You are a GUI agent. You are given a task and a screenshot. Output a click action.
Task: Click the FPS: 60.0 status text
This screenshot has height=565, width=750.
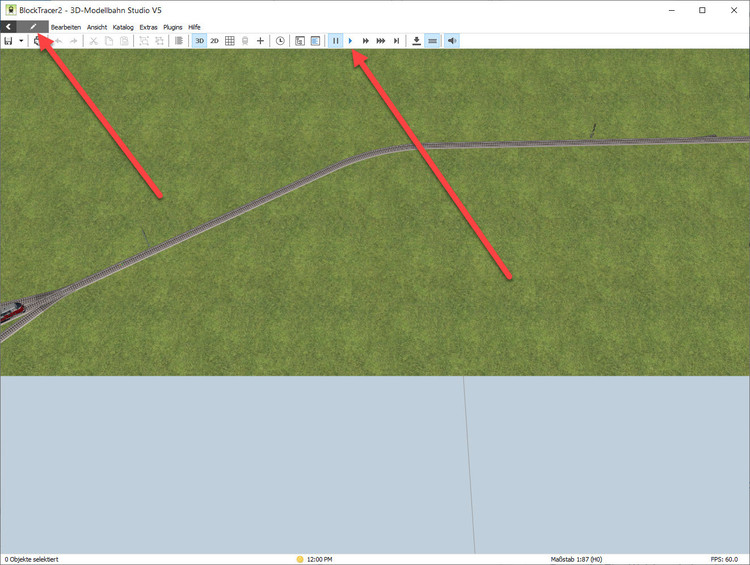[724, 559]
